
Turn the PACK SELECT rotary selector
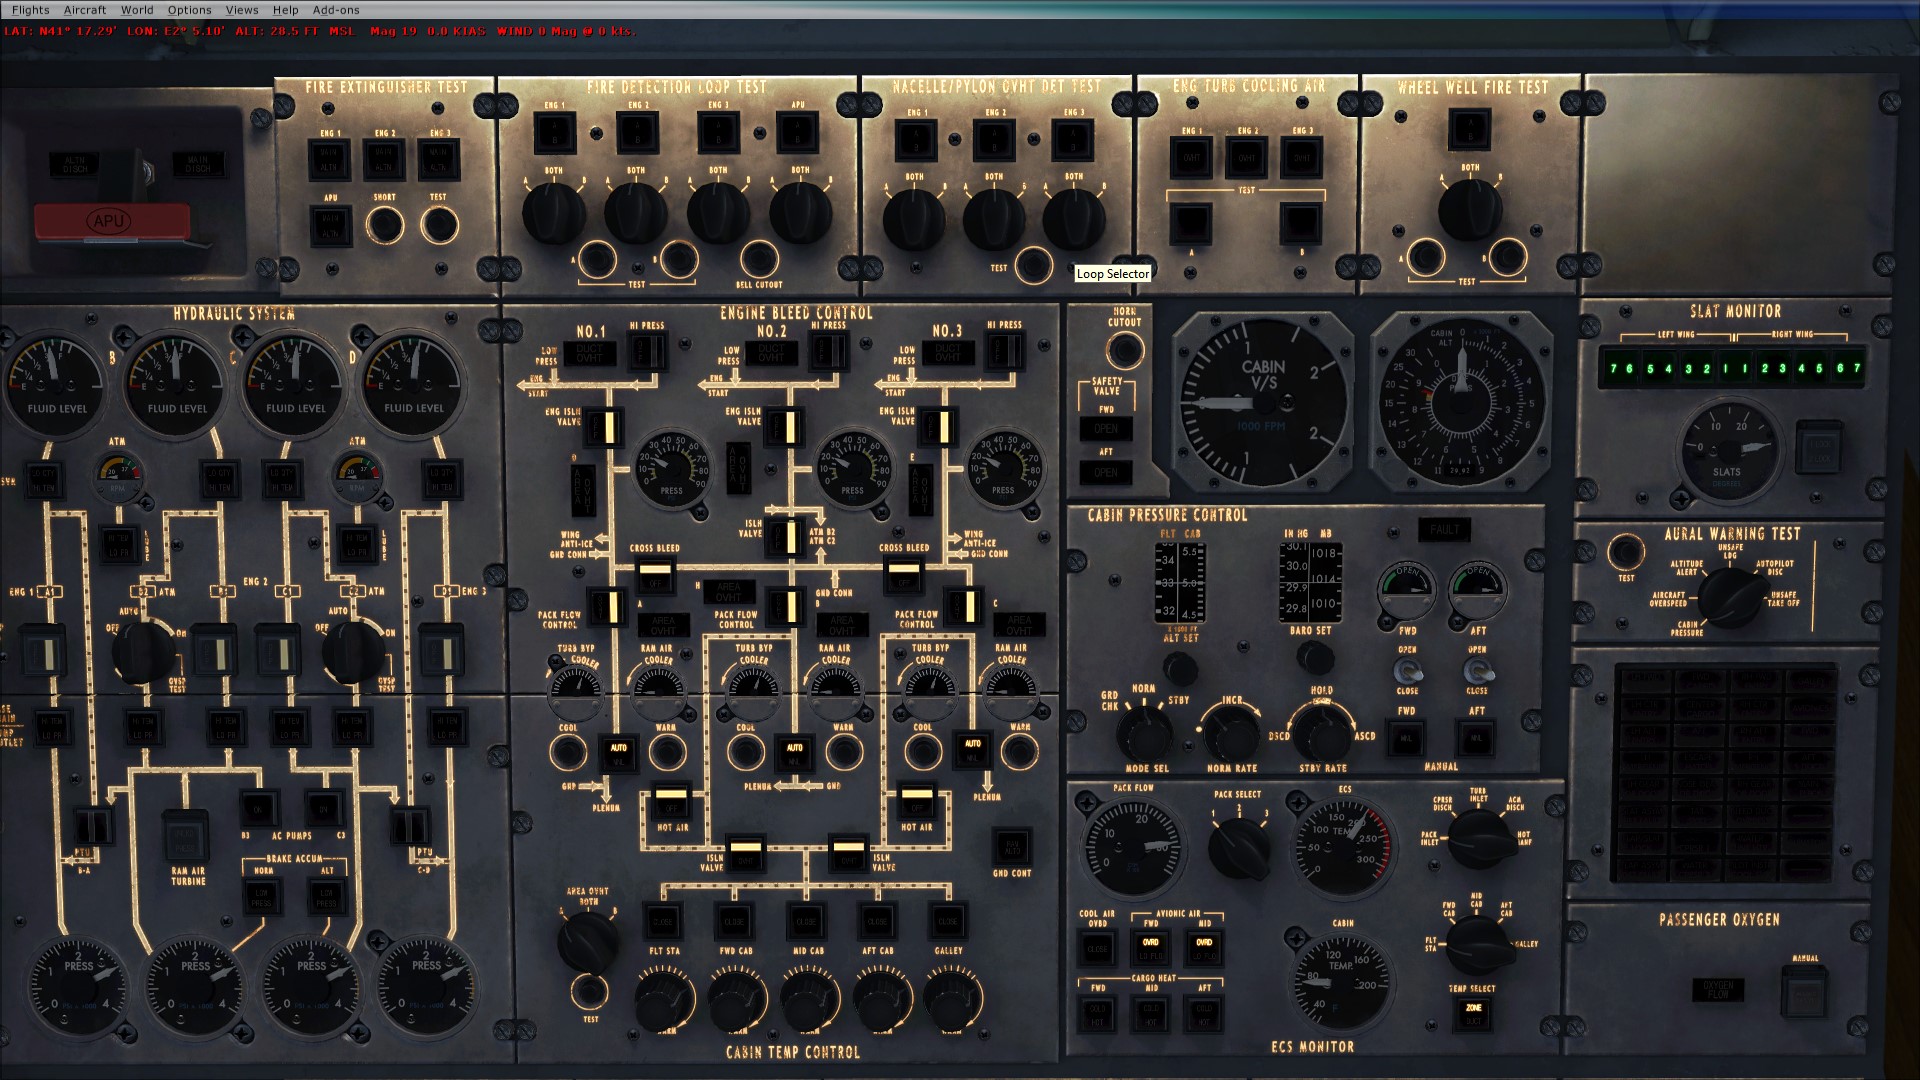click(x=1238, y=848)
